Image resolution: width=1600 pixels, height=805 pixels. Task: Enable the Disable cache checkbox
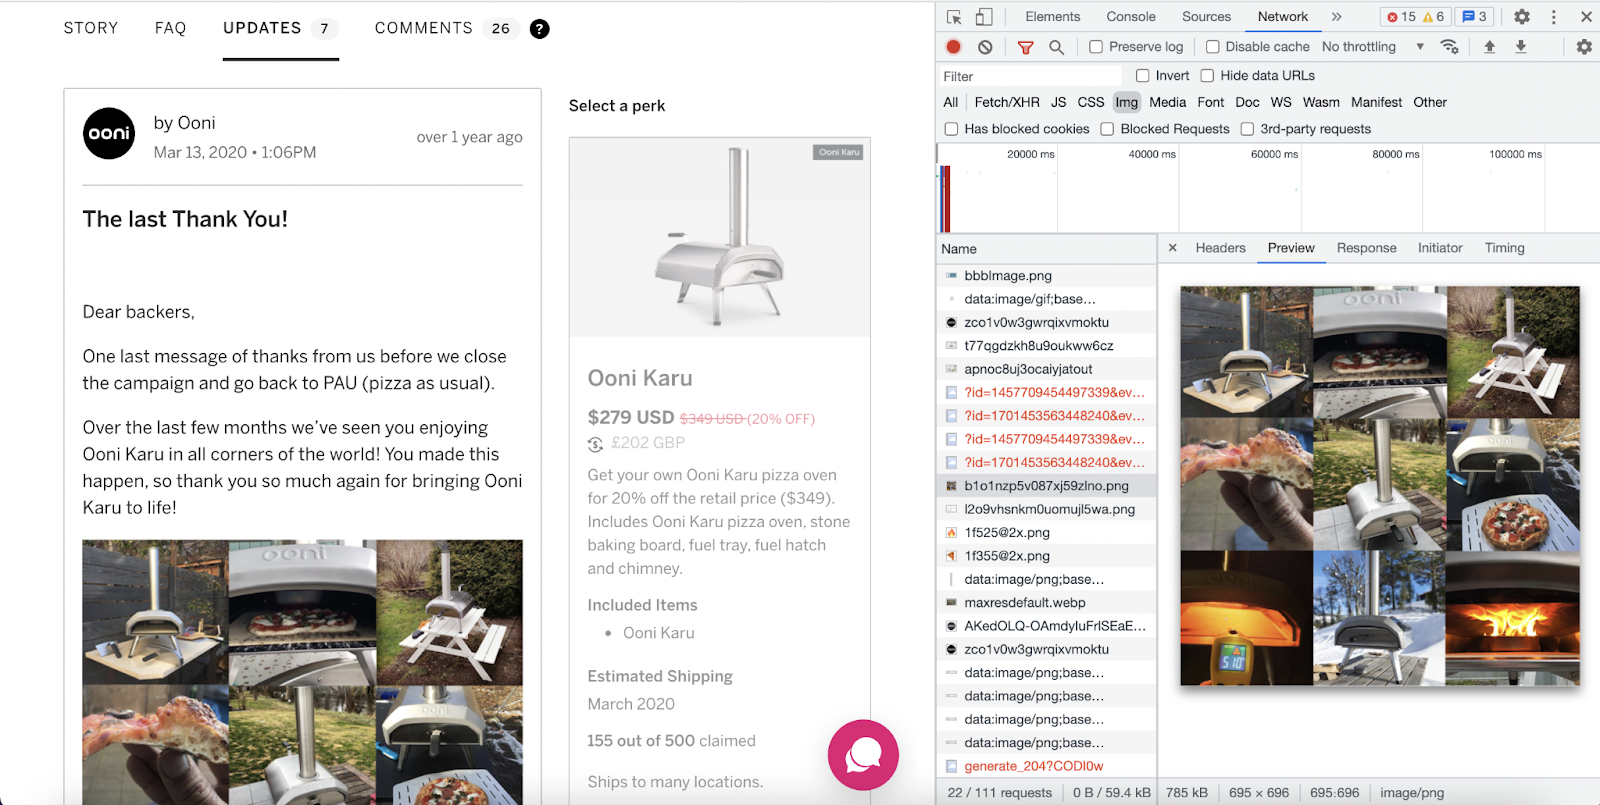click(1213, 47)
